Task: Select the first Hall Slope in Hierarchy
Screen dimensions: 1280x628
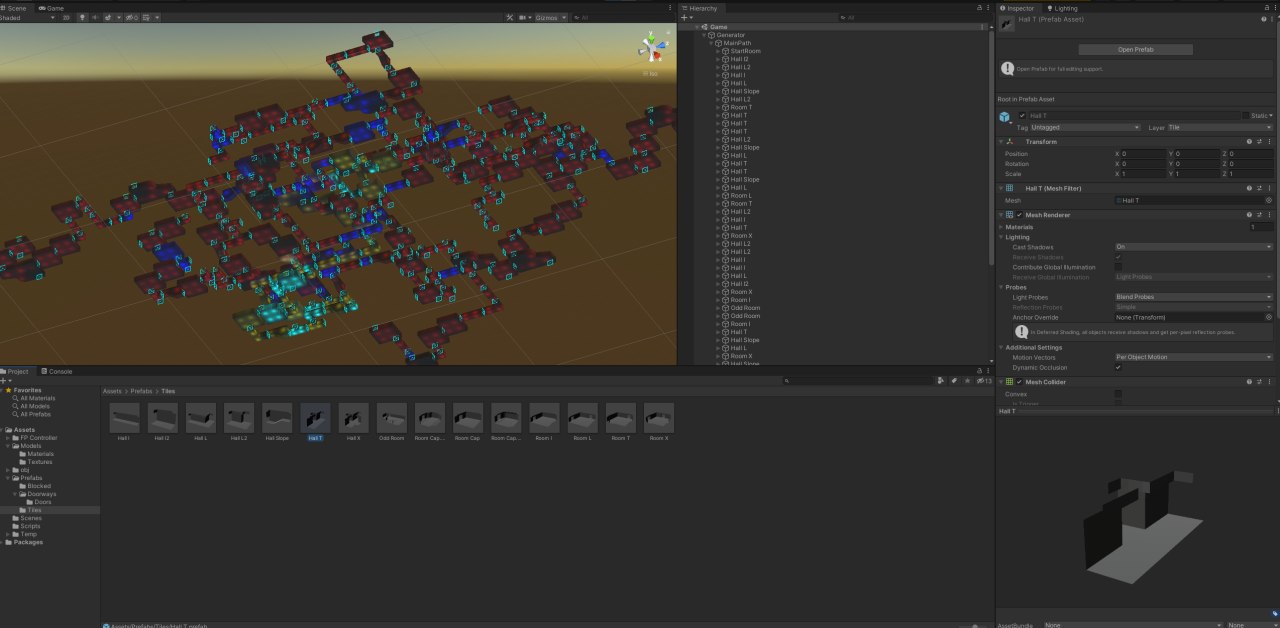Action: [x=744, y=91]
